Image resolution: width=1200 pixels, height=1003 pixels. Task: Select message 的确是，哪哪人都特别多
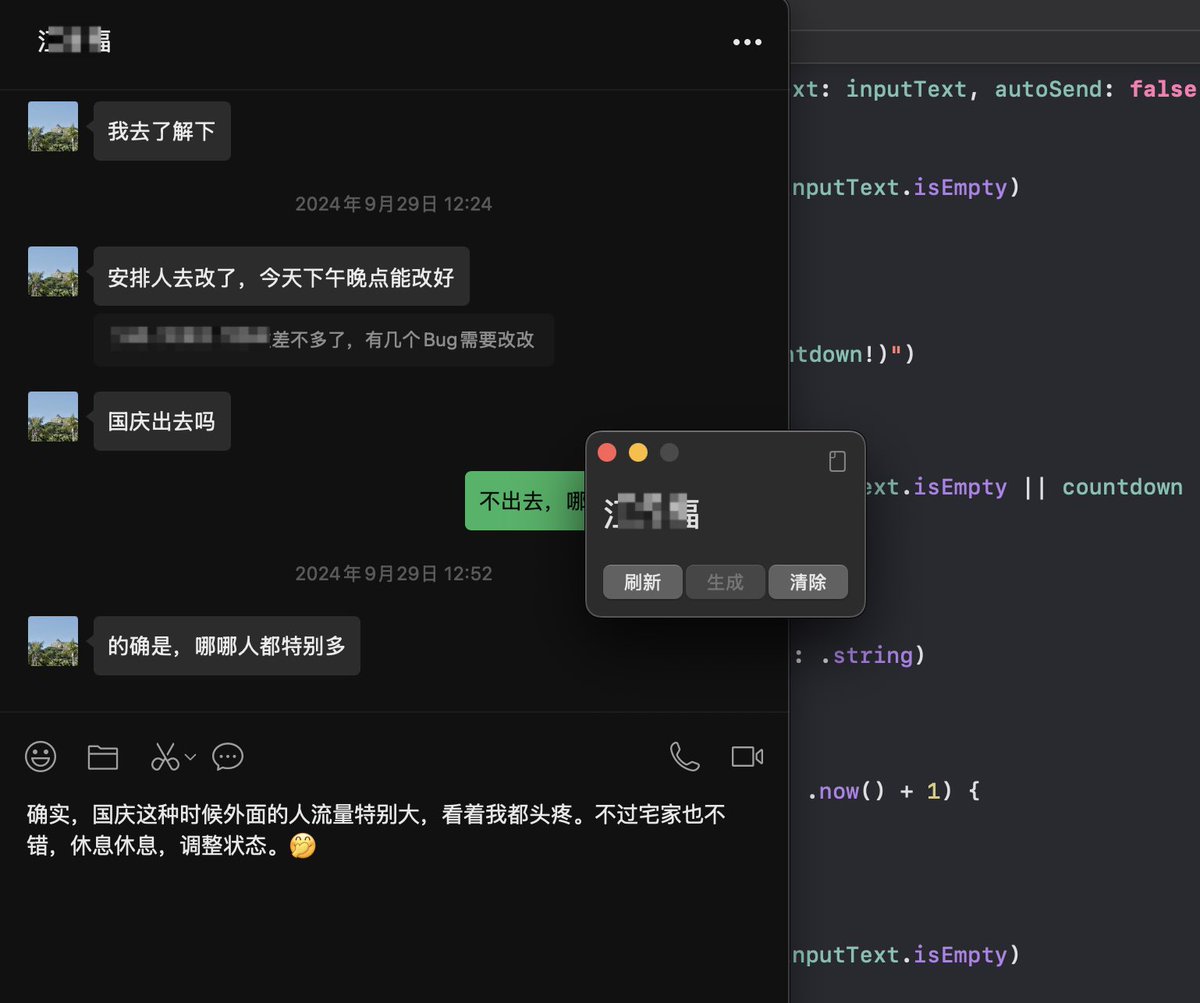(227, 646)
